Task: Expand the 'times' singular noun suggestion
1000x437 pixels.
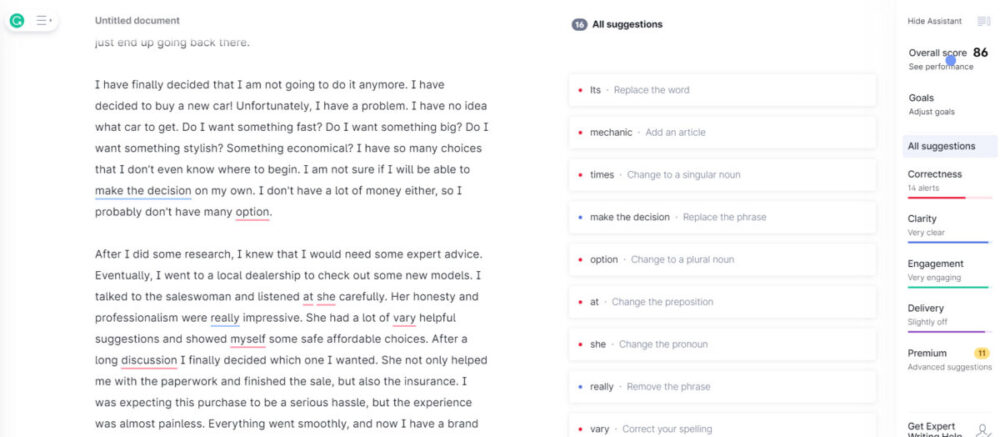Action: pos(722,175)
